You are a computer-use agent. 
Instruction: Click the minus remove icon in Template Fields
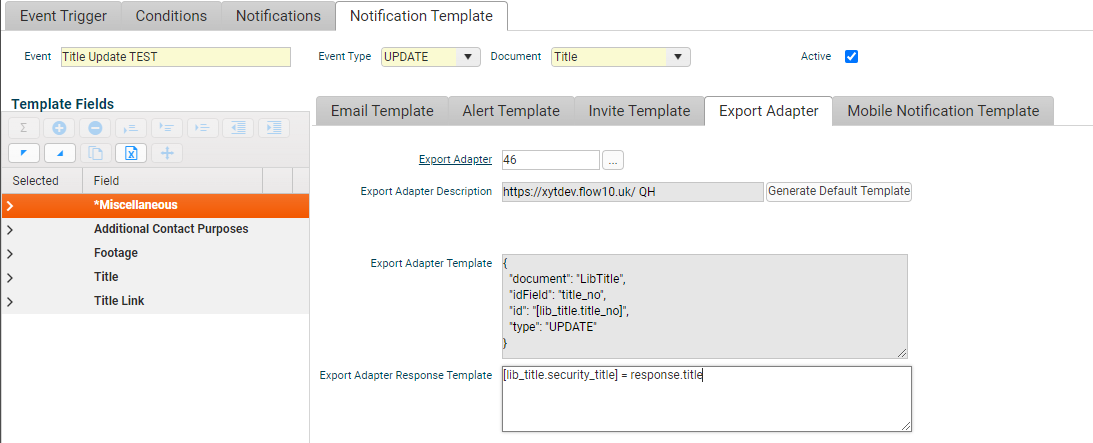click(x=95, y=128)
